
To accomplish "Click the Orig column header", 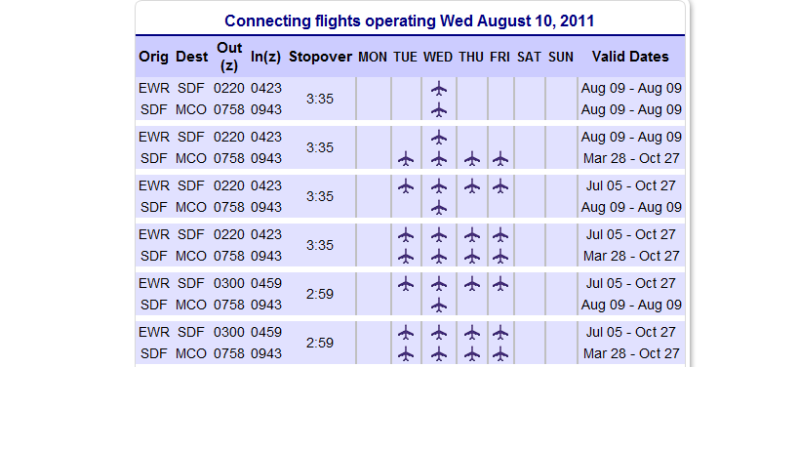I will pos(153,57).
